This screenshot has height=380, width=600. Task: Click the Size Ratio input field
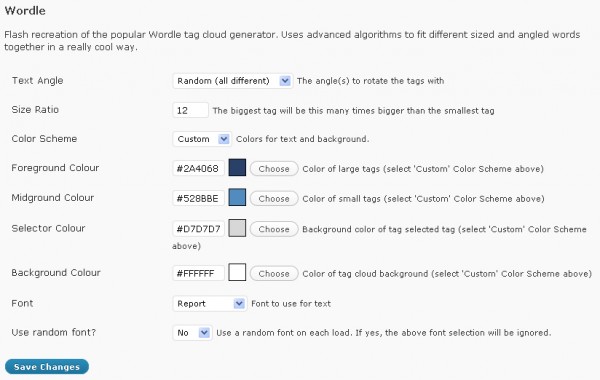[190, 110]
